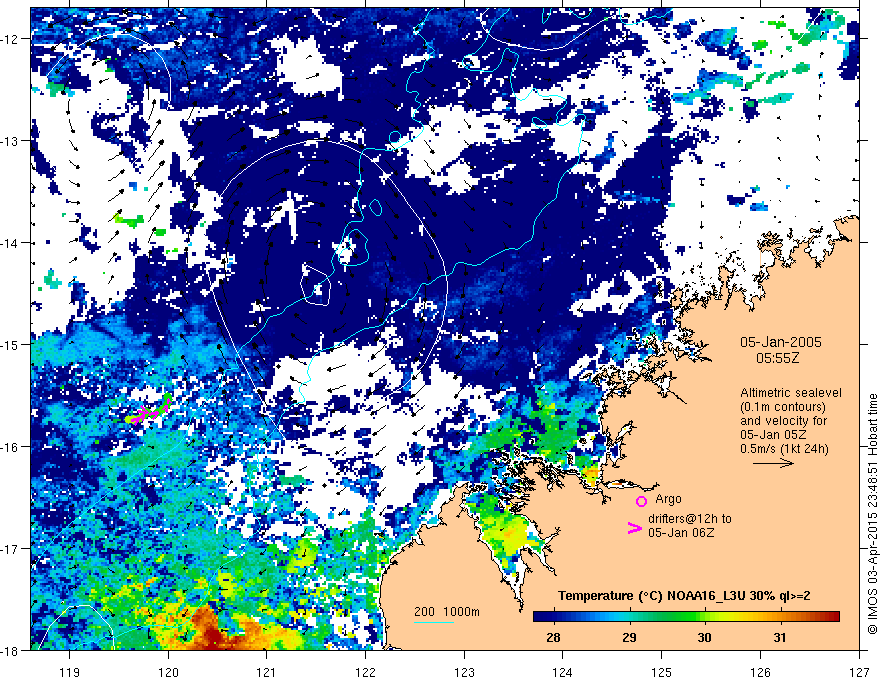Click longitude axis label 126
The height and width of the screenshot is (680, 880).
click(x=760, y=672)
